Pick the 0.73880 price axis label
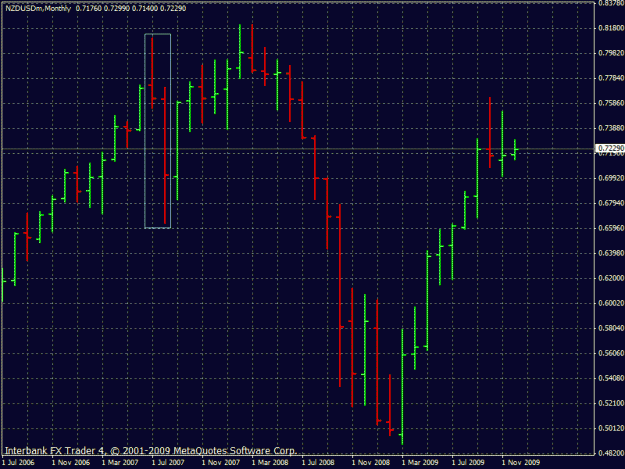The height and width of the screenshot is (469, 625). (x=611, y=128)
